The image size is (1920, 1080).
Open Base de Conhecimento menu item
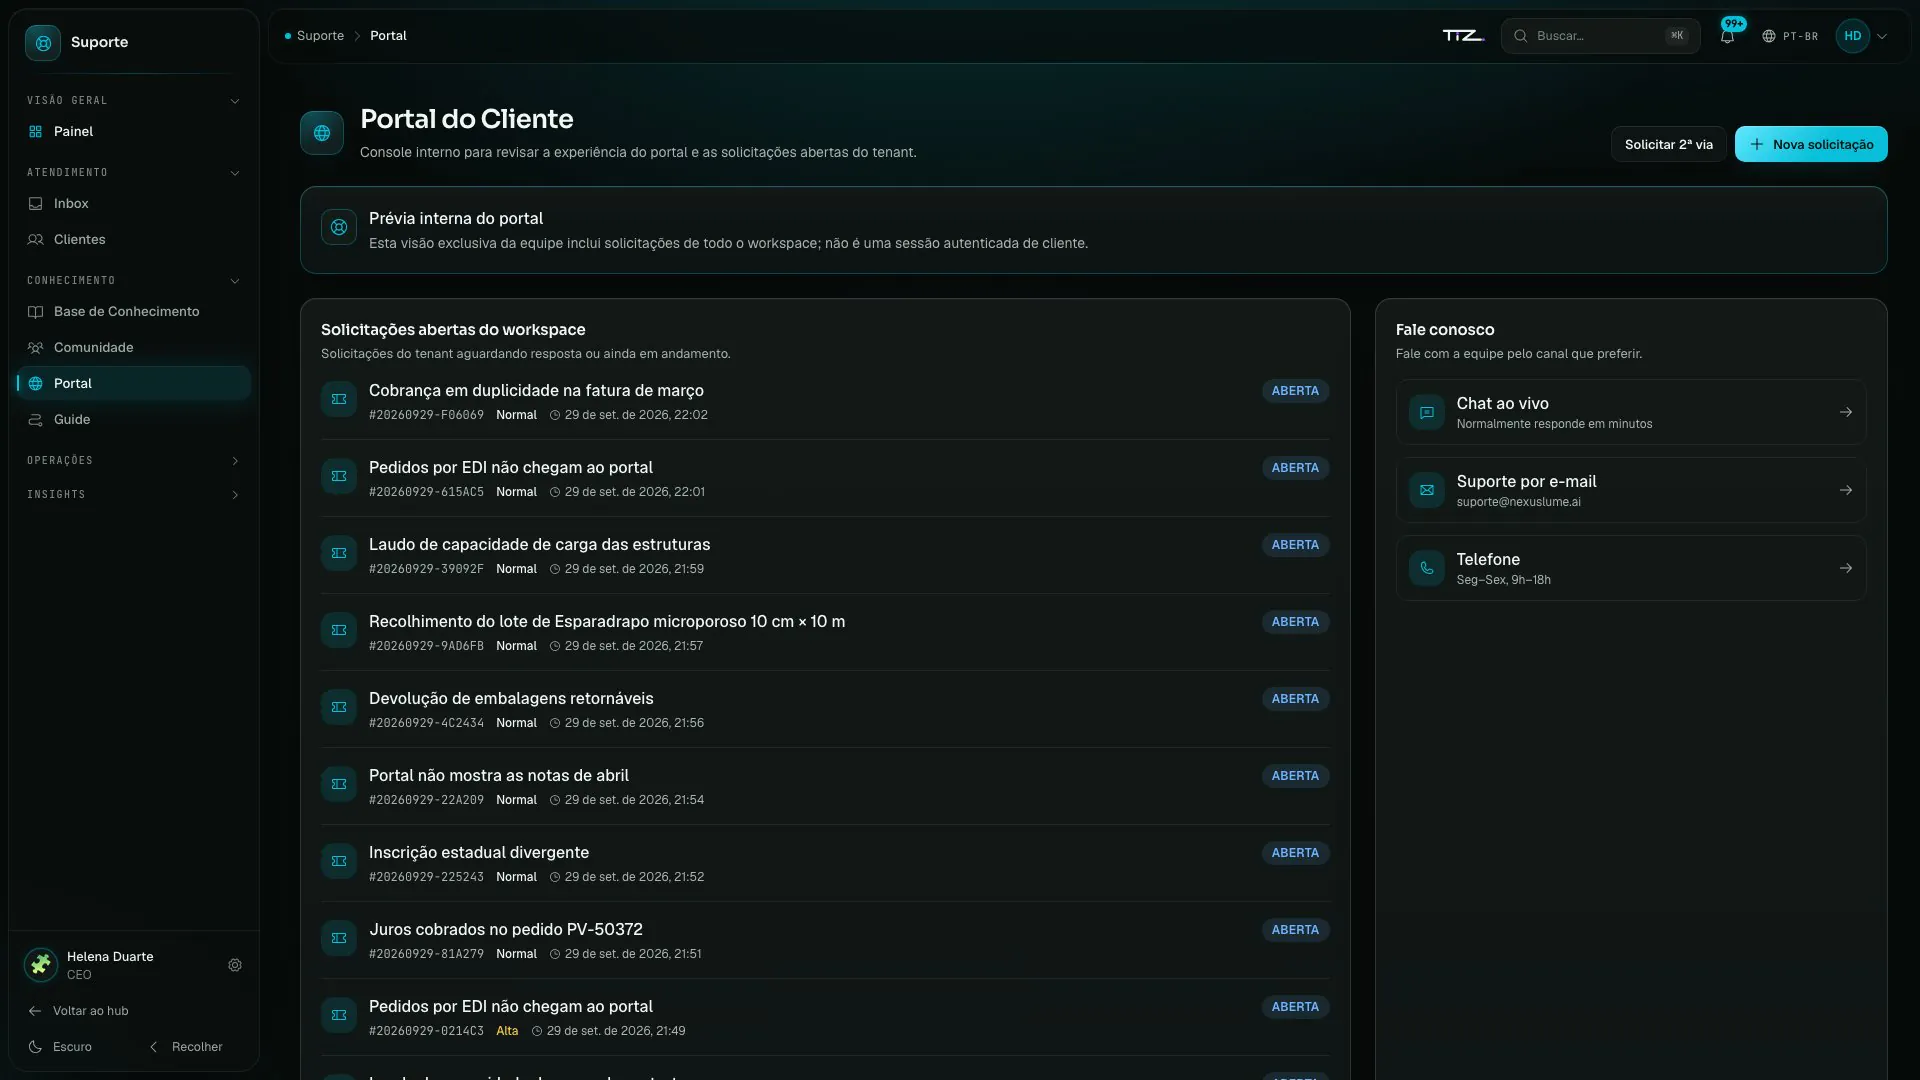pos(134,312)
